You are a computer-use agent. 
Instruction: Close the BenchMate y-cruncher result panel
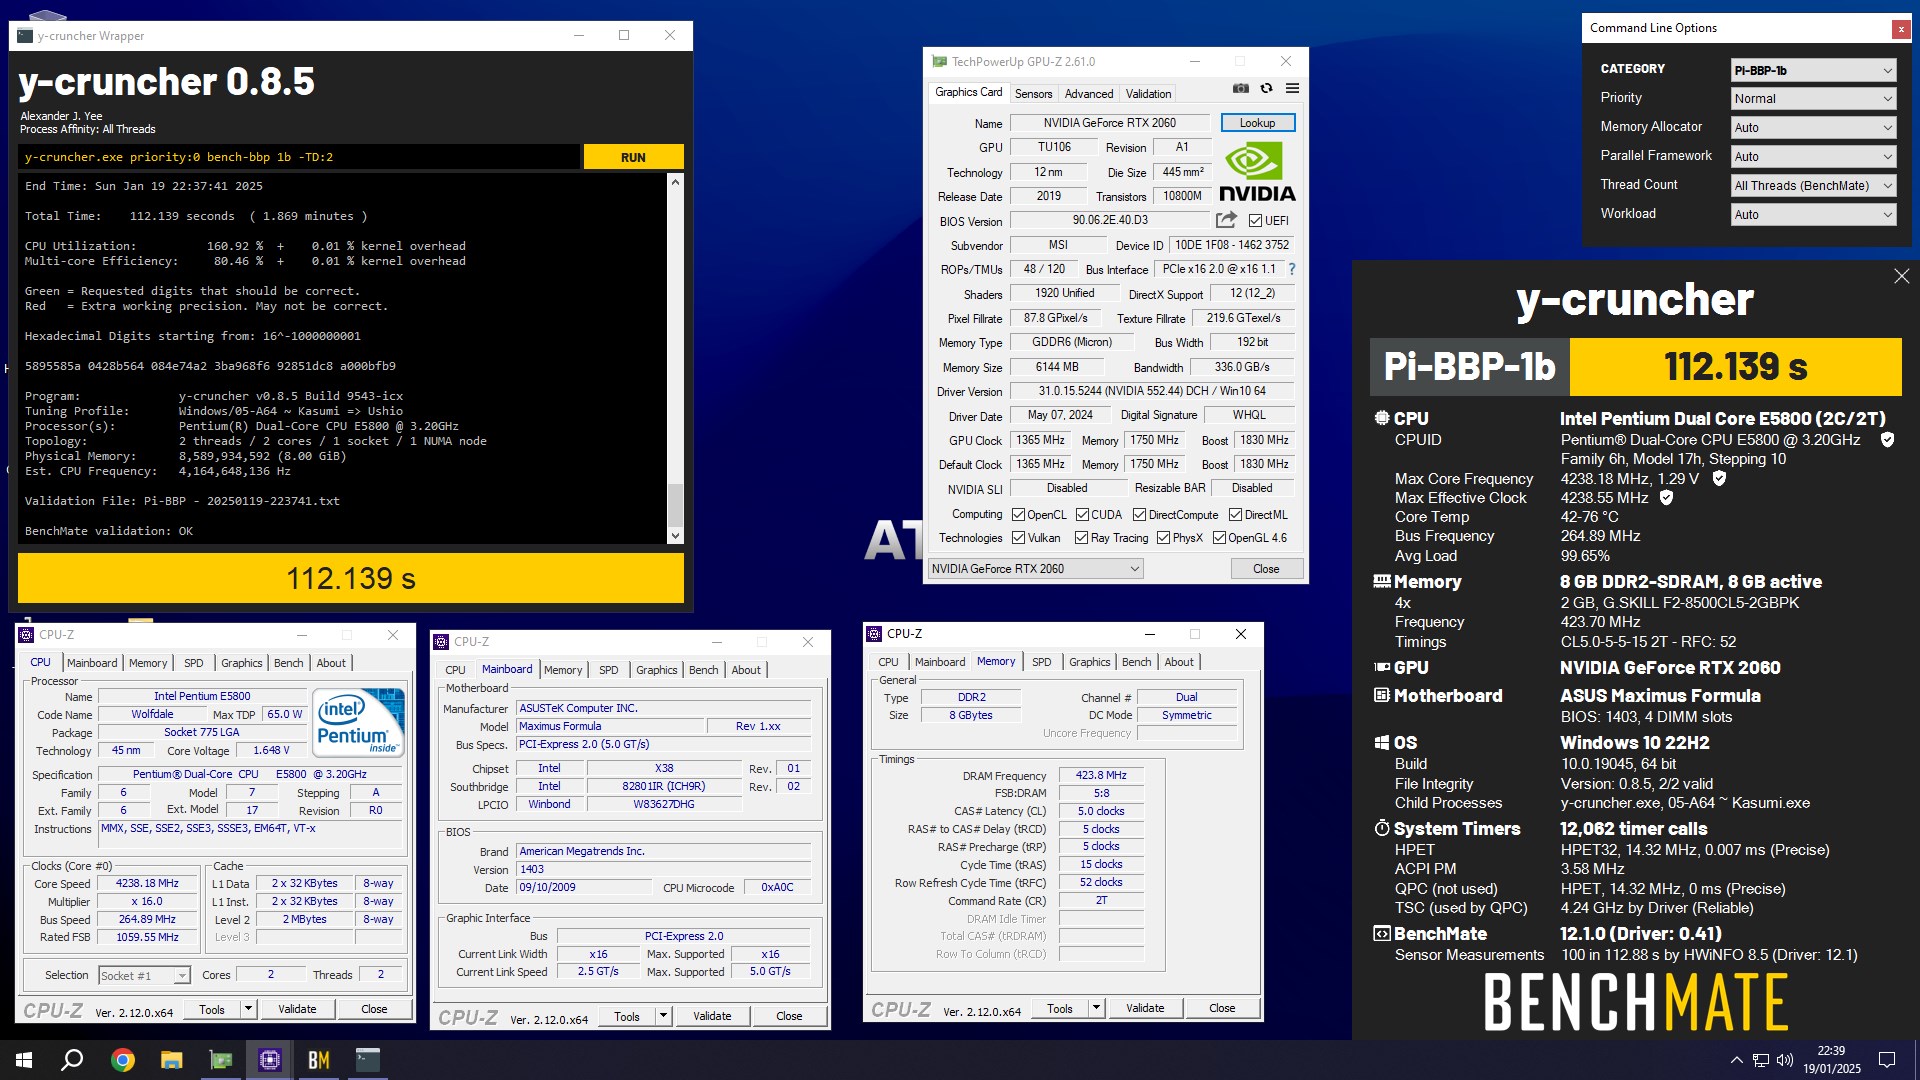pyautogui.click(x=1901, y=277)
